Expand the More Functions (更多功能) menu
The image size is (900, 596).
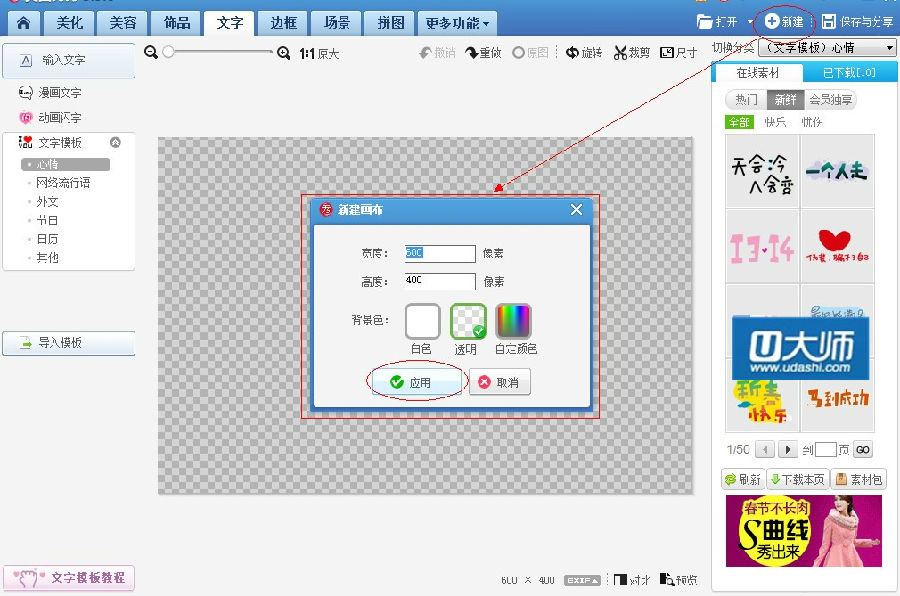tap(457, 22)
